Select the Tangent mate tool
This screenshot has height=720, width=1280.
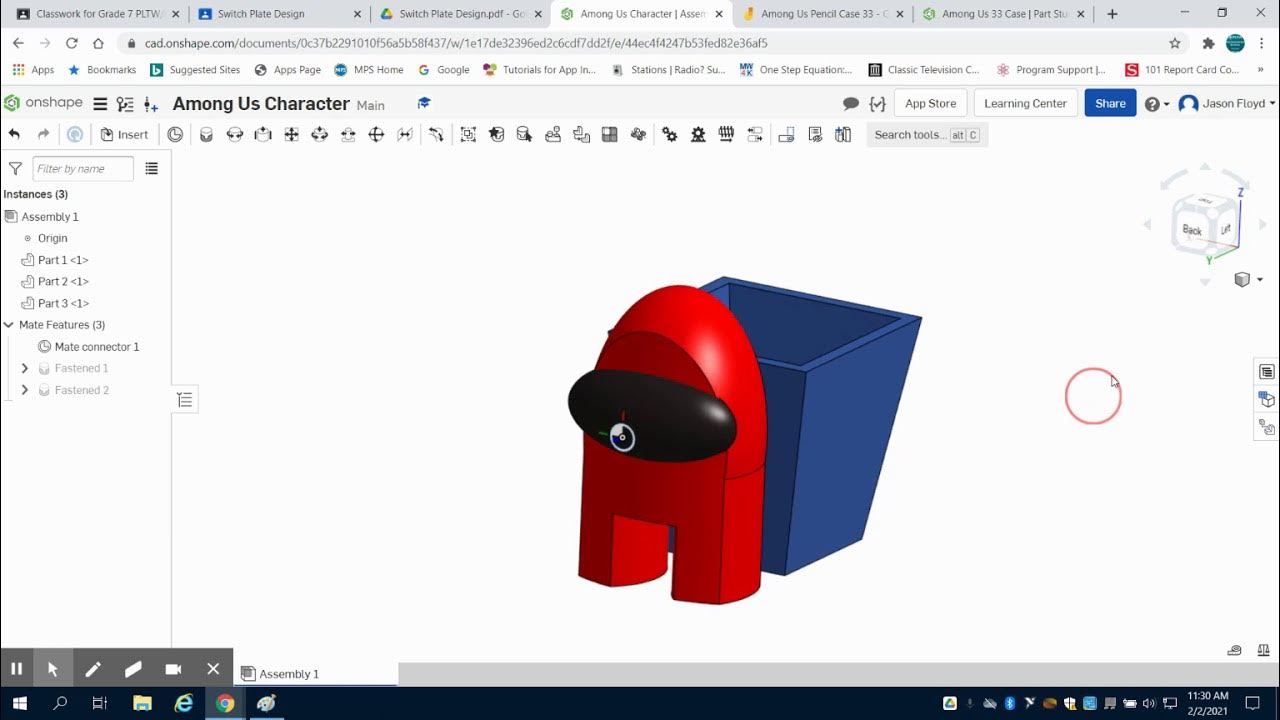[x=436, y=134]
